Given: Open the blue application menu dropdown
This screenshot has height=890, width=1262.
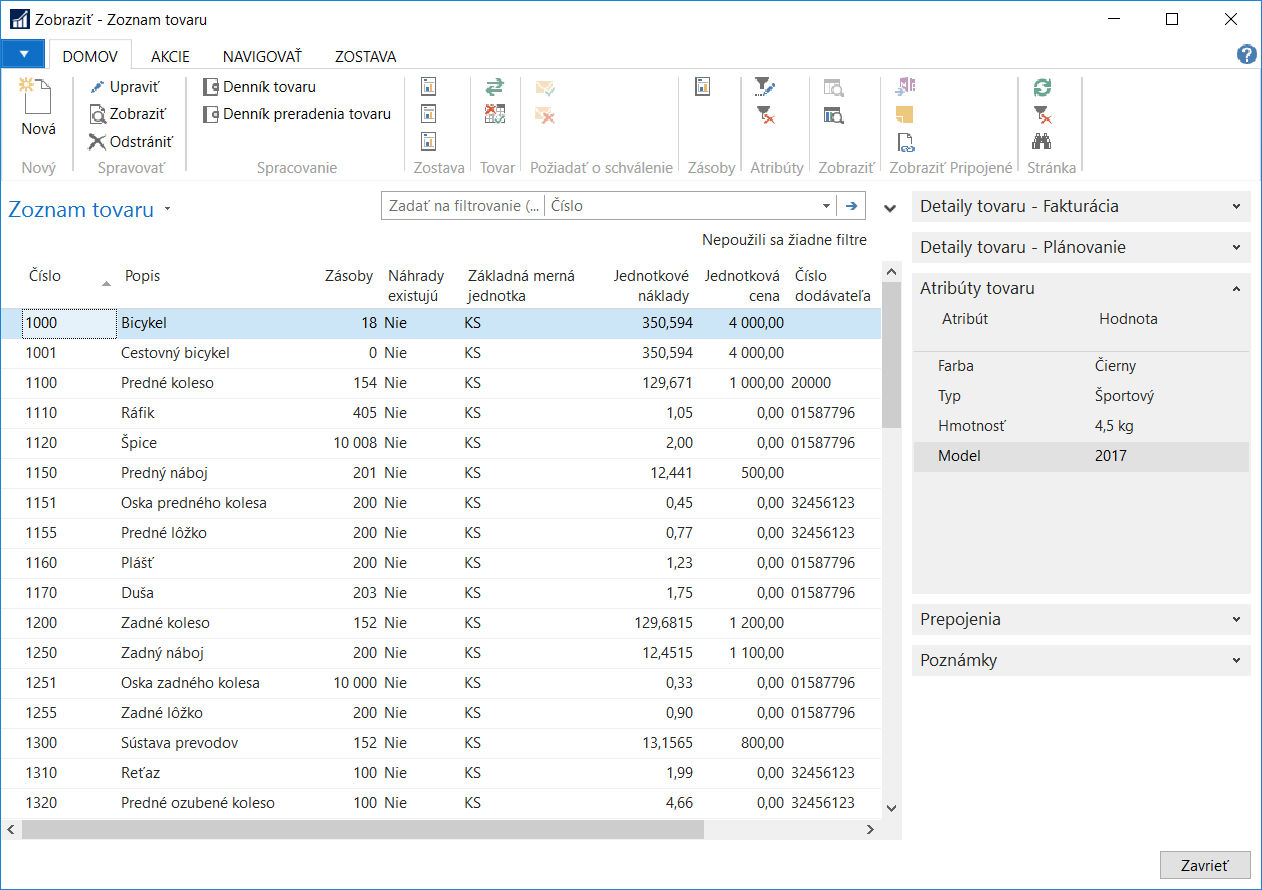Looking at the screenshot, I should tap(24, 54).
